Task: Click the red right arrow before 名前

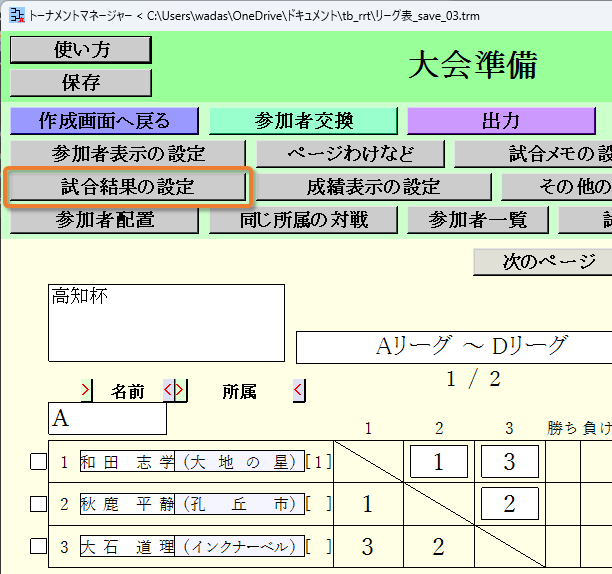Action: tap(87, 390)
